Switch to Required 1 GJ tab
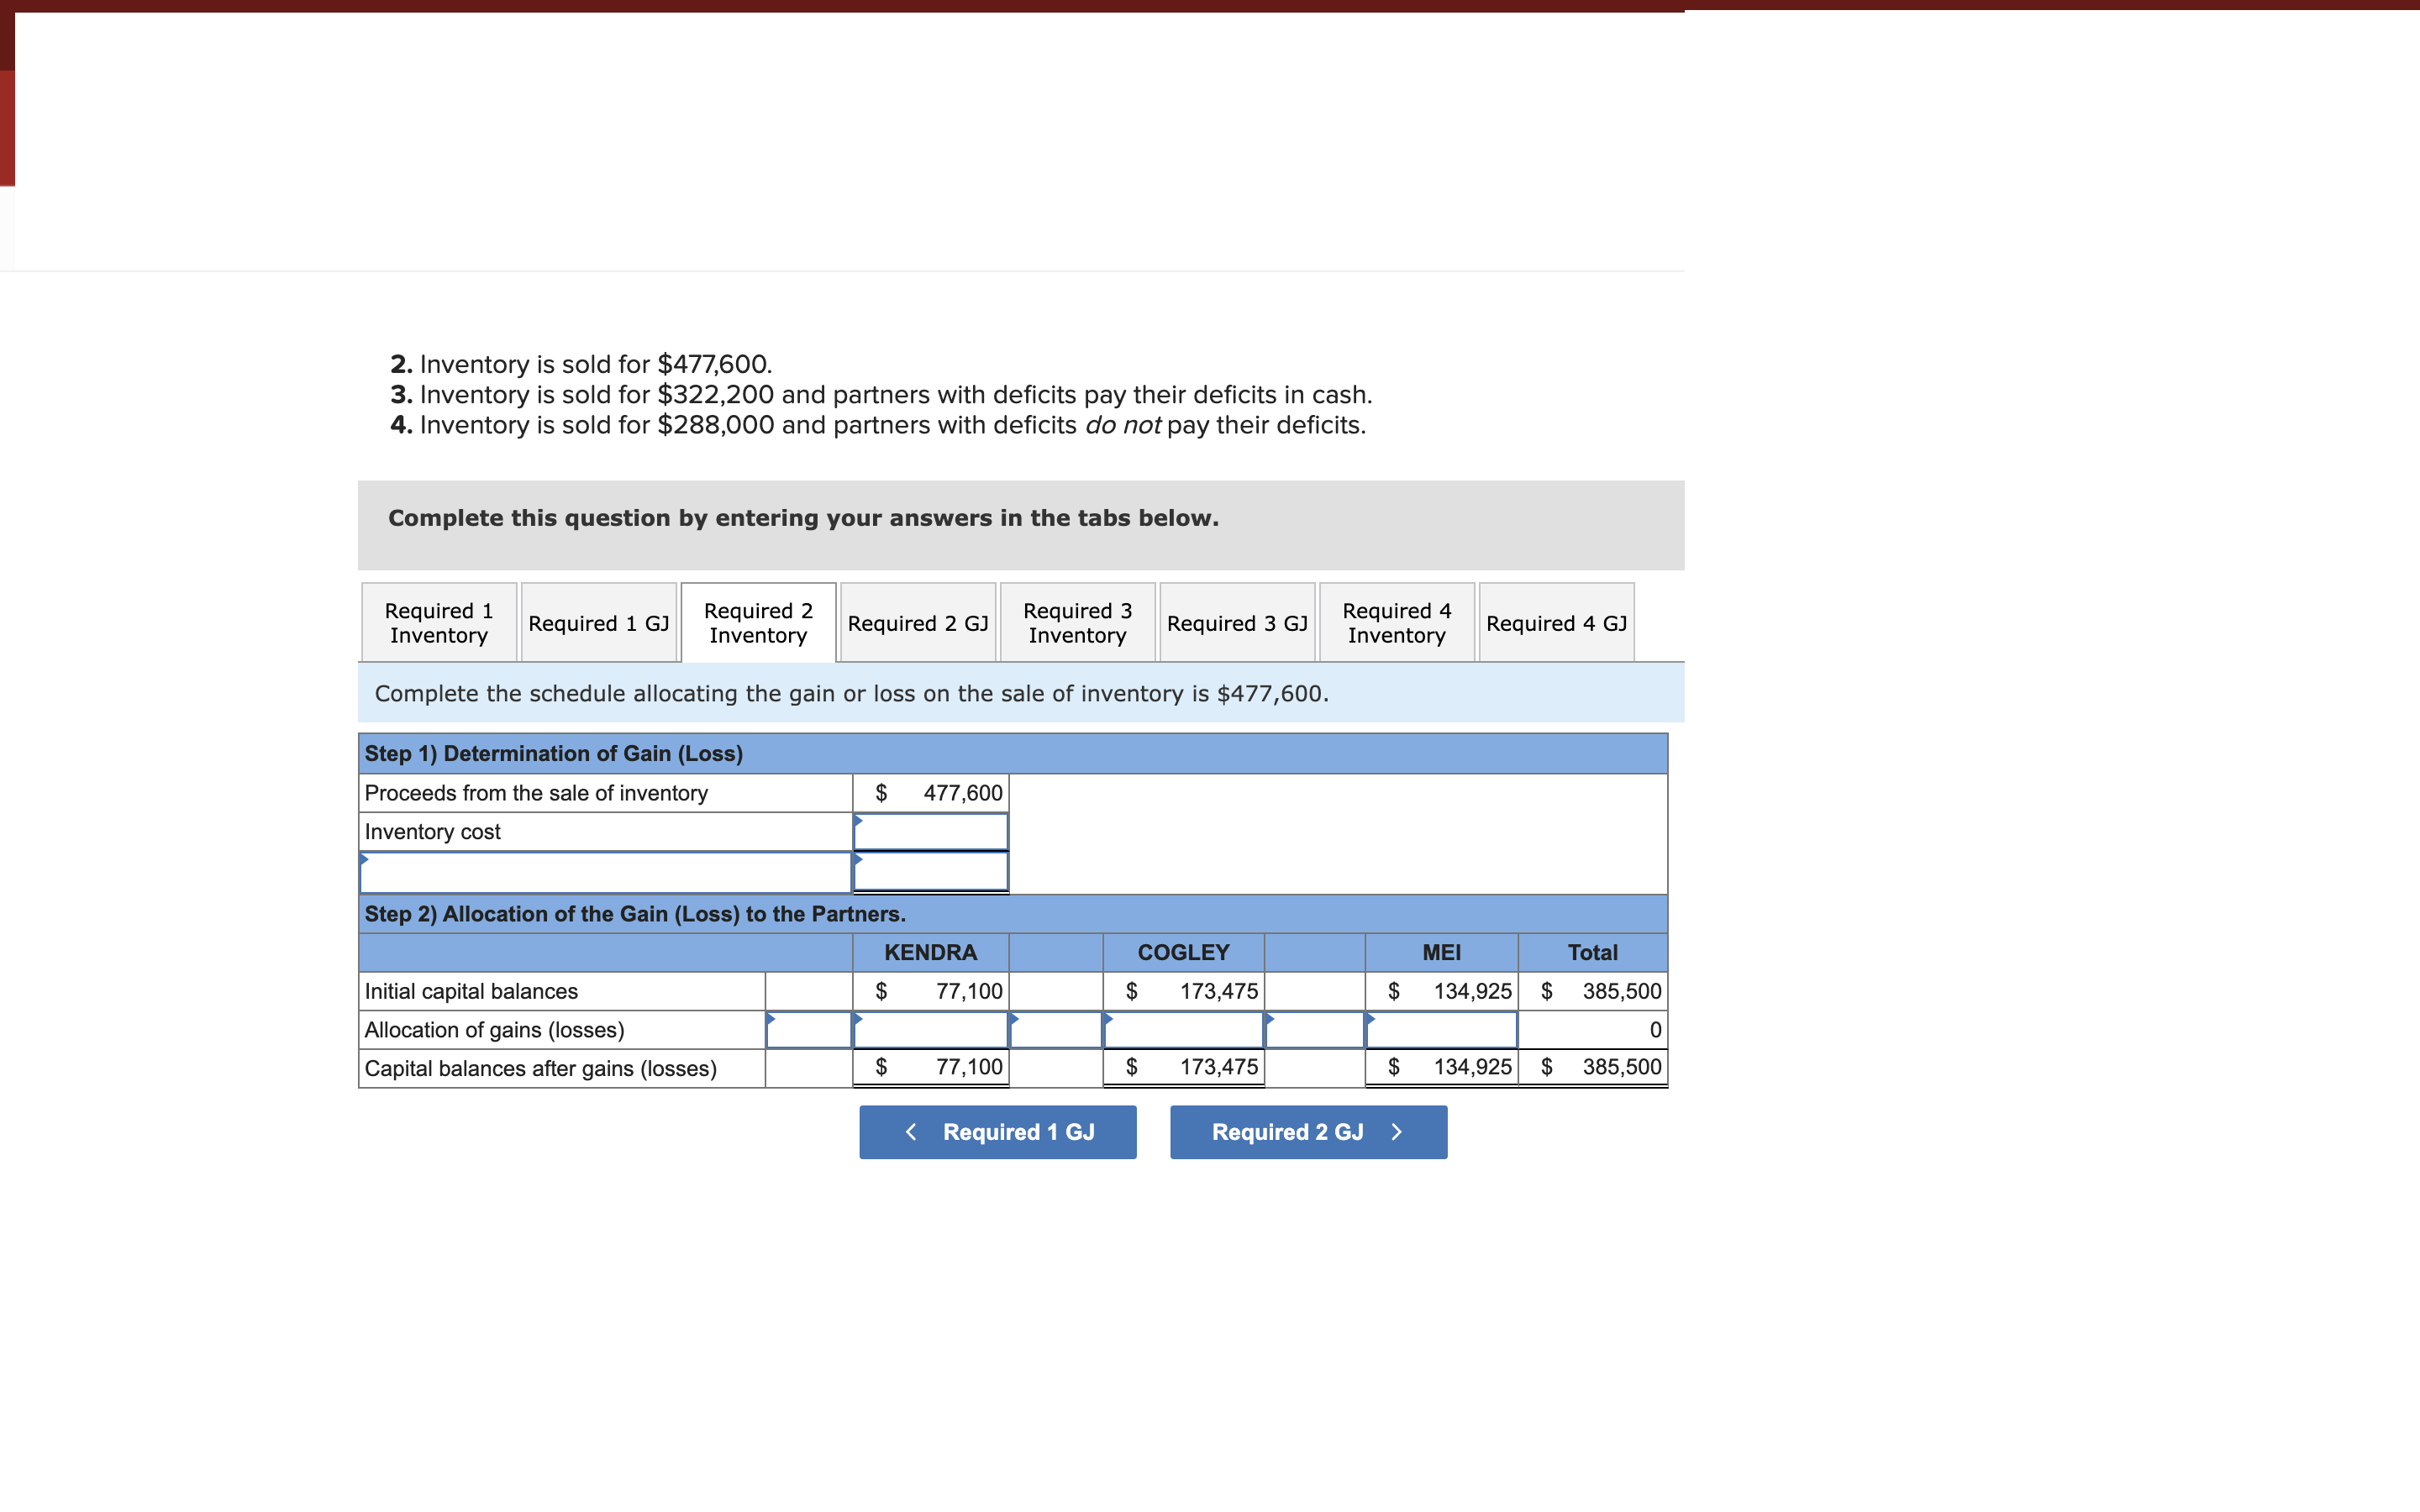 (x=598, y=622)
